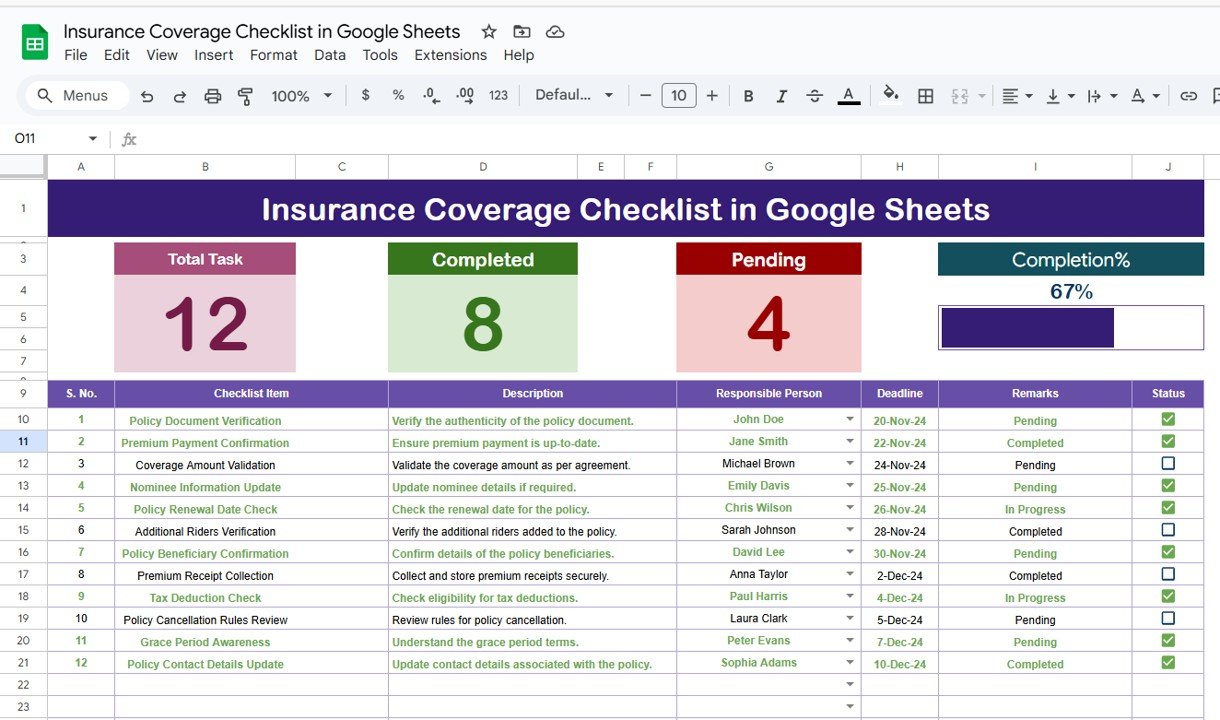The height and width of the screenshot is (720, 1220).
Task: Decrease font size with minus icon
Action: 645,96
